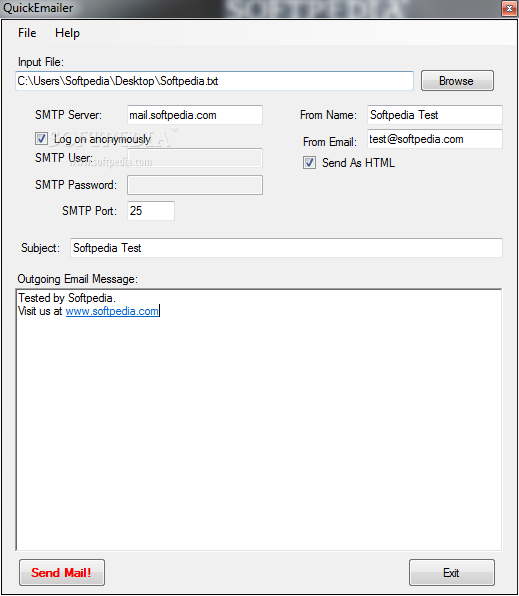Click the 'SMTP Server:' label
Screen dimensions: 519x596
coord(68,115)
